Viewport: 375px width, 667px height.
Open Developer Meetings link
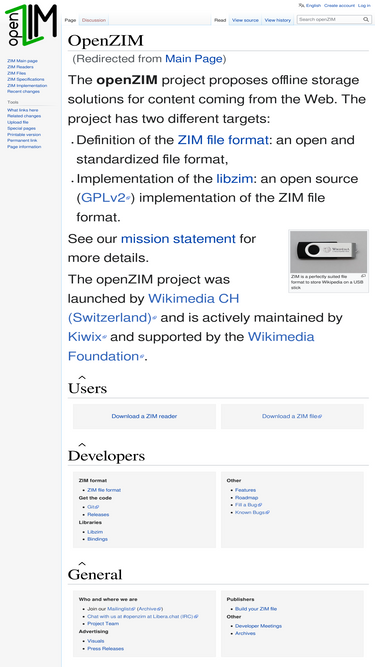pyautogui.click(x=259, y=626)
